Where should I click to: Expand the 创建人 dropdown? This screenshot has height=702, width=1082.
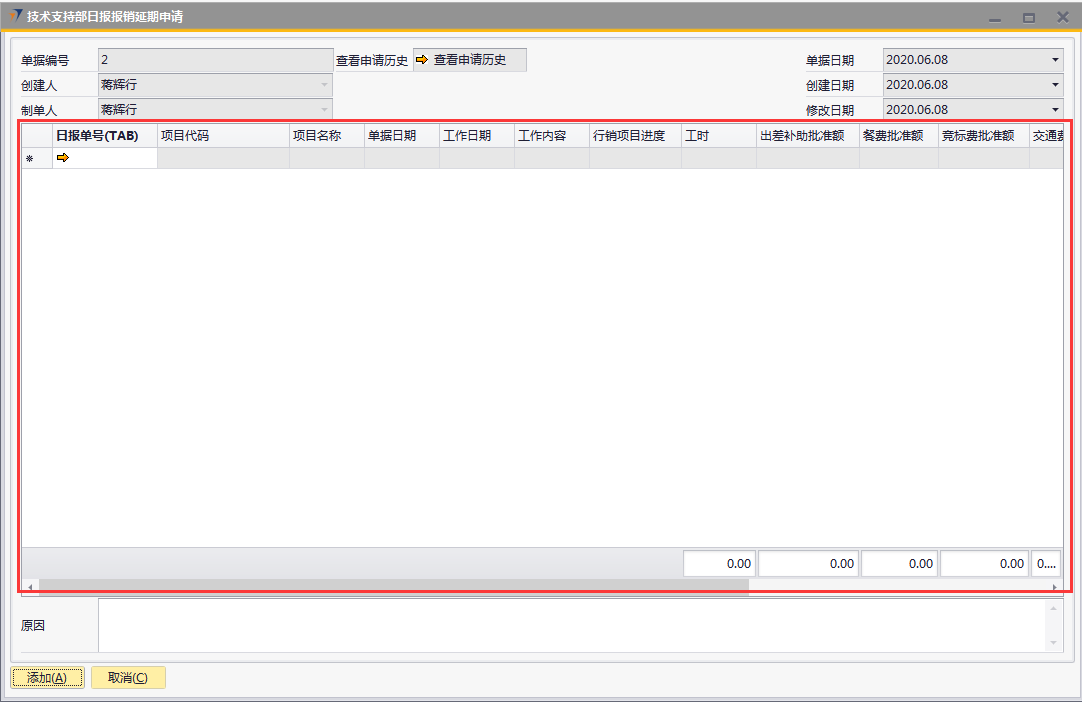pos(323,85)
